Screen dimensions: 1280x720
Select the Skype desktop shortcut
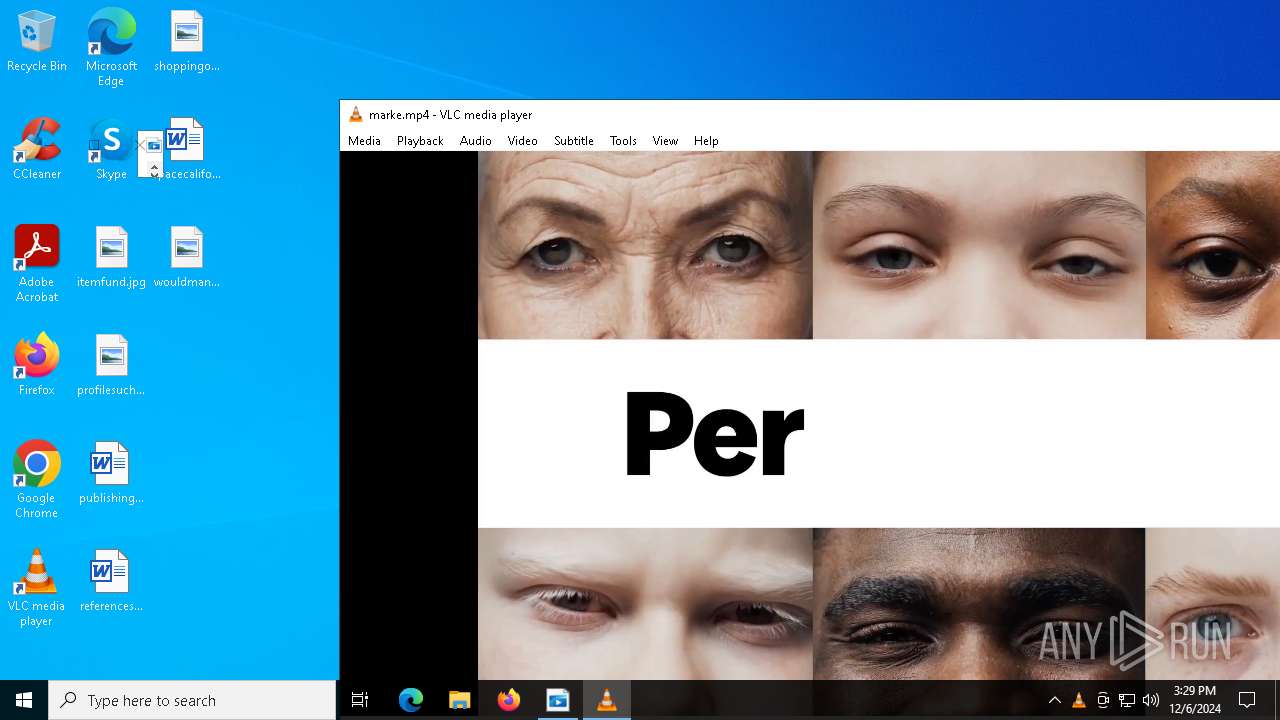111,150
